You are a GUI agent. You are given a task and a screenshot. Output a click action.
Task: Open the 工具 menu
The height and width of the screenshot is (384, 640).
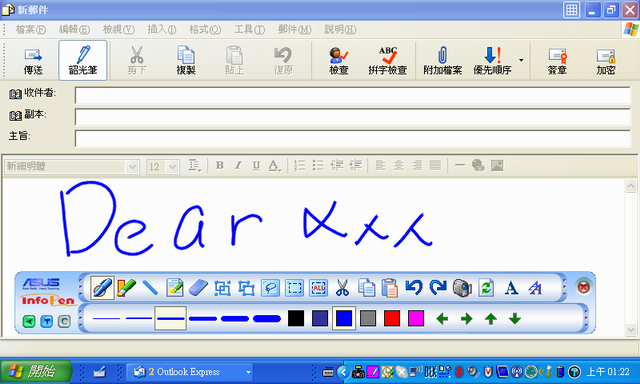pyautogui.click(x=249, y=29)
